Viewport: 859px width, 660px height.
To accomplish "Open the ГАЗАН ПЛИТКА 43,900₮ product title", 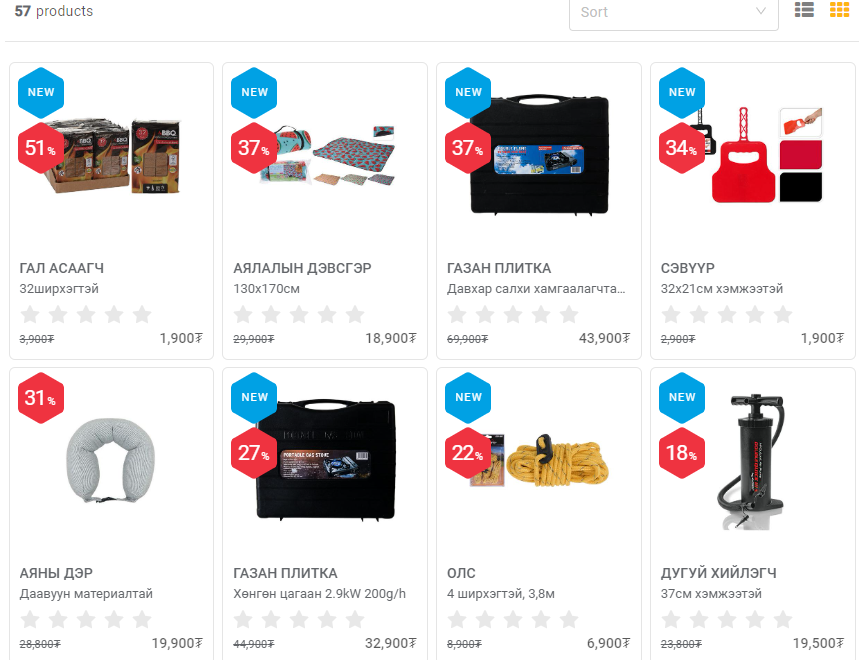I will pyautogui.click(x=499, y=268).
